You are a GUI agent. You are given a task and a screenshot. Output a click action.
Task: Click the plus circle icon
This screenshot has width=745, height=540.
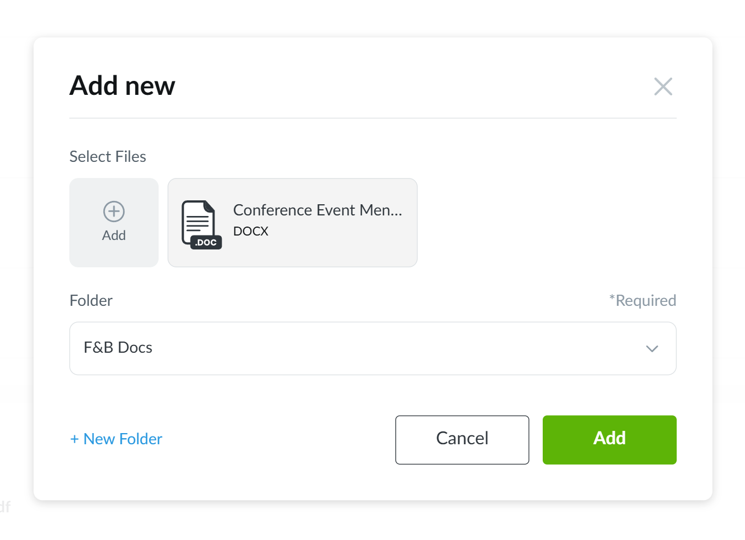[x=114, y=211]
